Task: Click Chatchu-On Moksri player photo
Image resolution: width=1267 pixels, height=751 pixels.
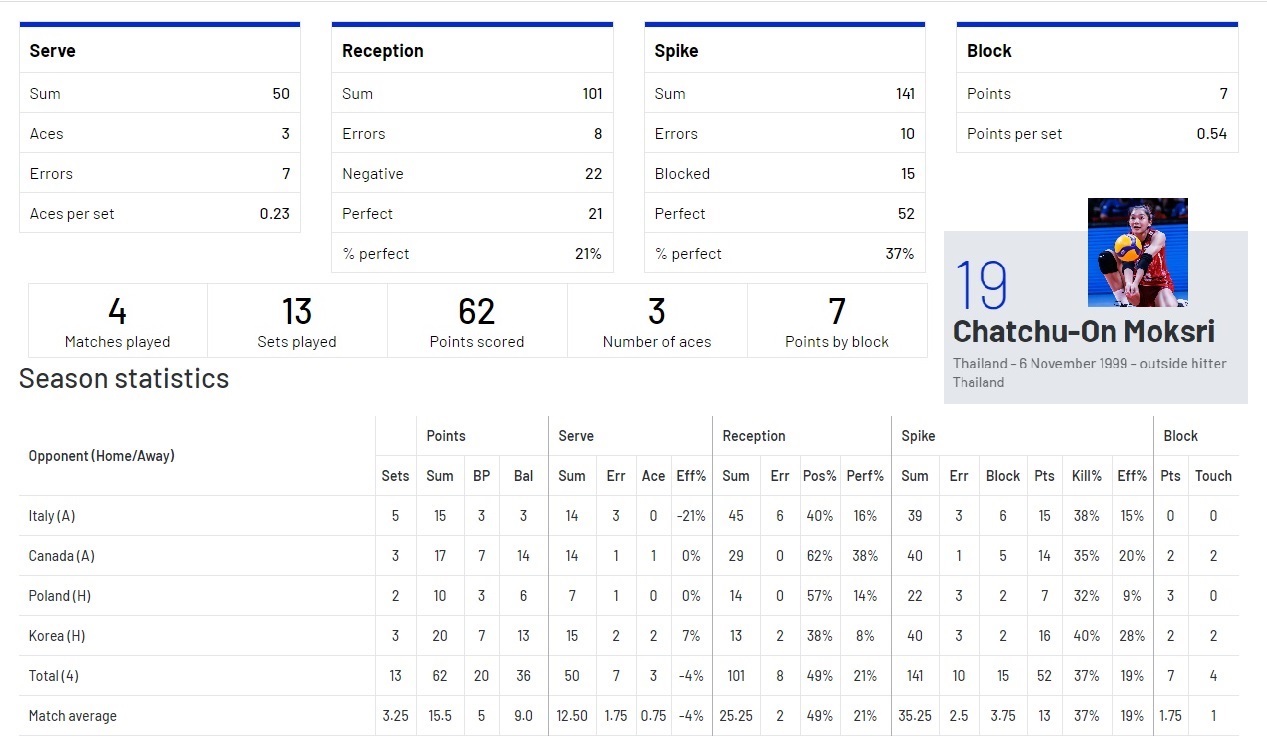Action: [x=1138, y=252]
